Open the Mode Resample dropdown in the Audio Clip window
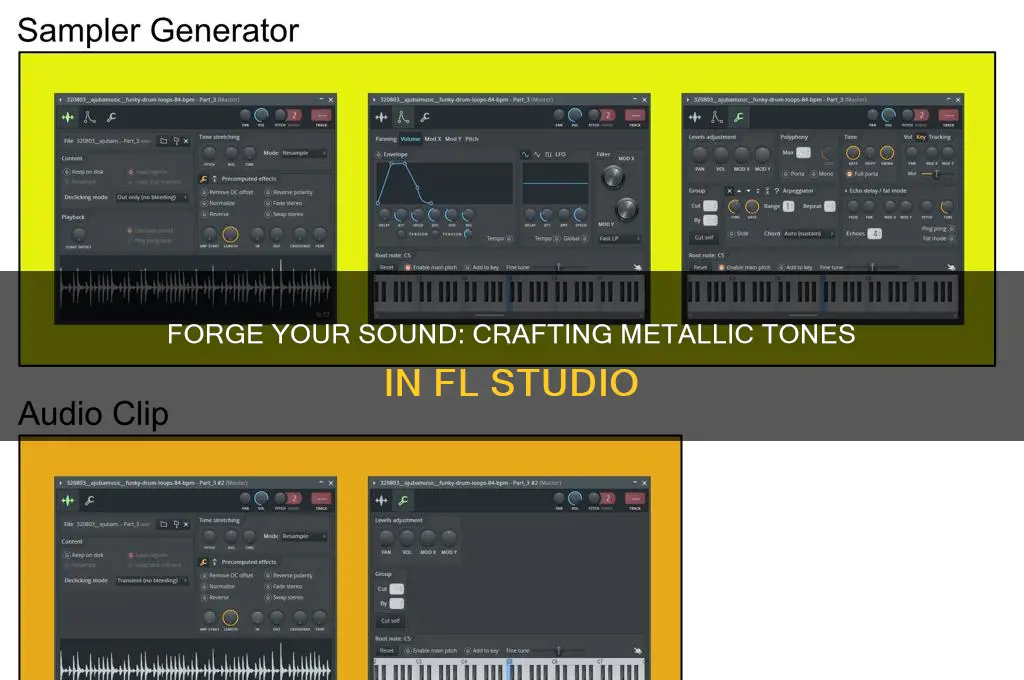This screenshot has width=1024, height=680. pyautogui.click(x=304, y=536)
